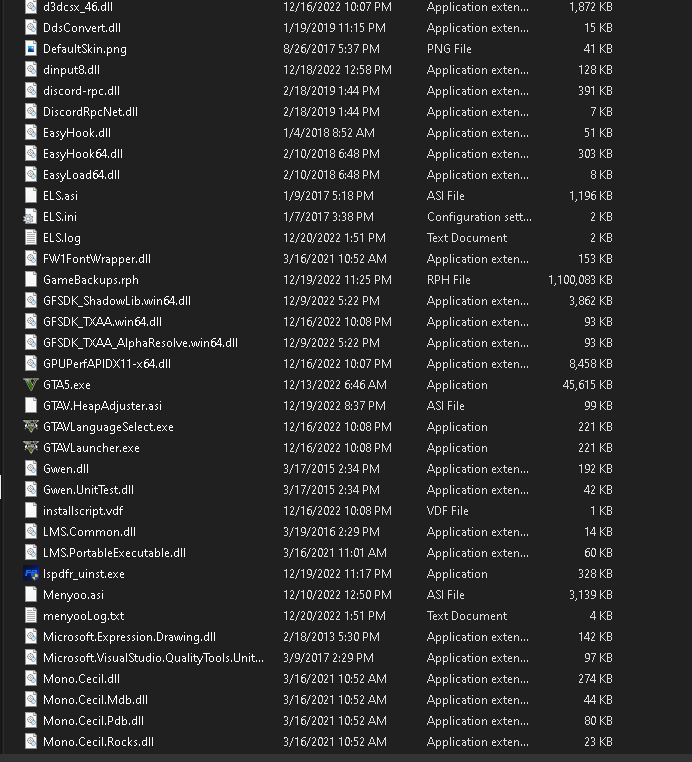Select the Mono.Cecil.Pdb.dll file name
692x762 pixels.
[x=93, y=721]
